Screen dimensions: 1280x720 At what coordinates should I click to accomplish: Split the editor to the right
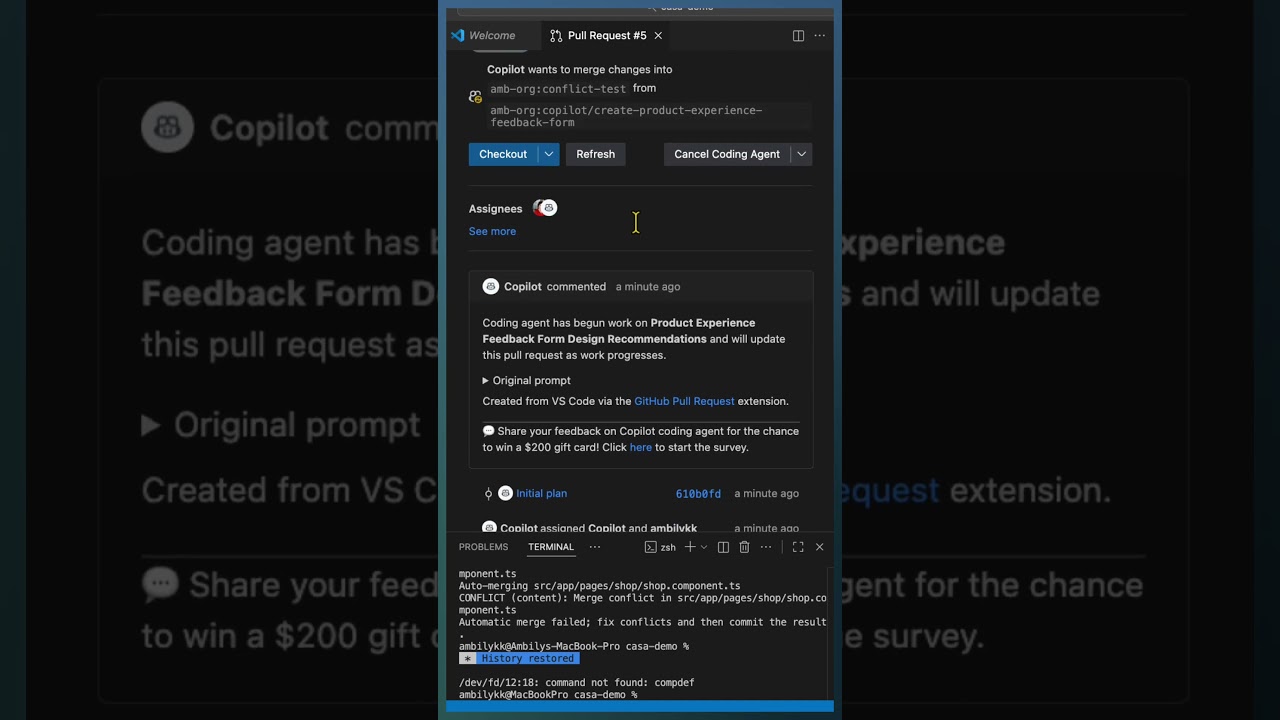click(798, 35)
